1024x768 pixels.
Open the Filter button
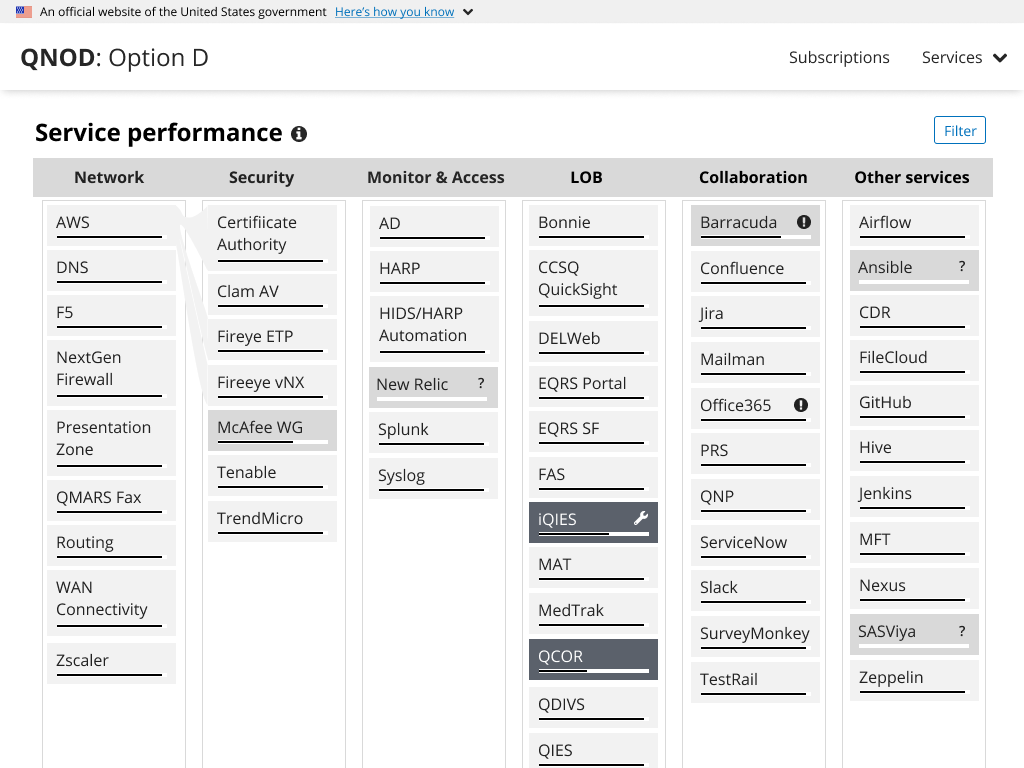click(x=959, y=131)
